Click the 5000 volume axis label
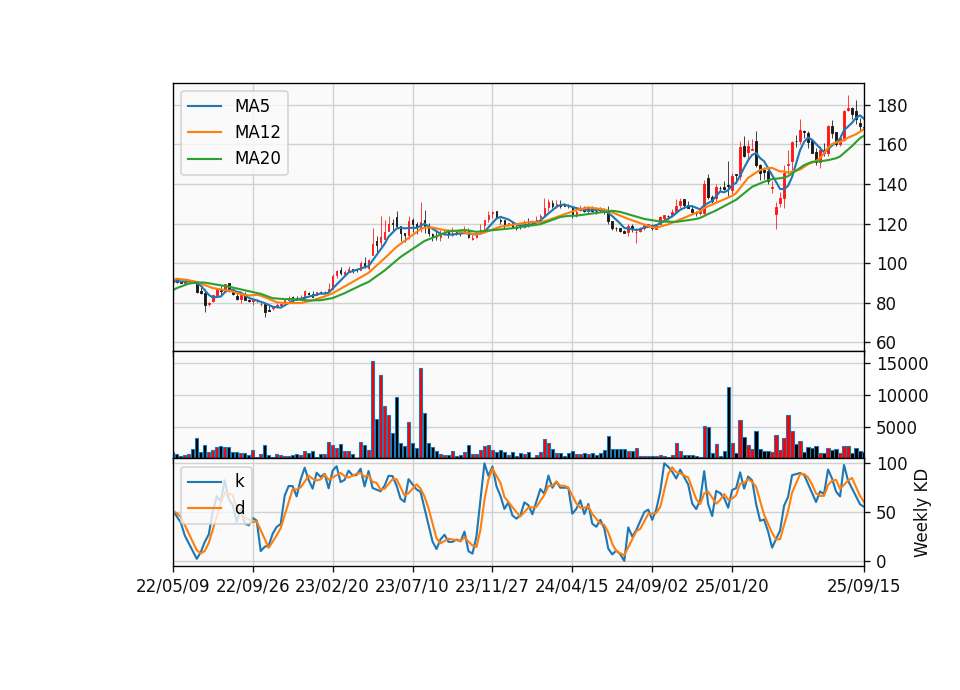The image size is (960, 690). pyautogui.click(x=897, y=428)
